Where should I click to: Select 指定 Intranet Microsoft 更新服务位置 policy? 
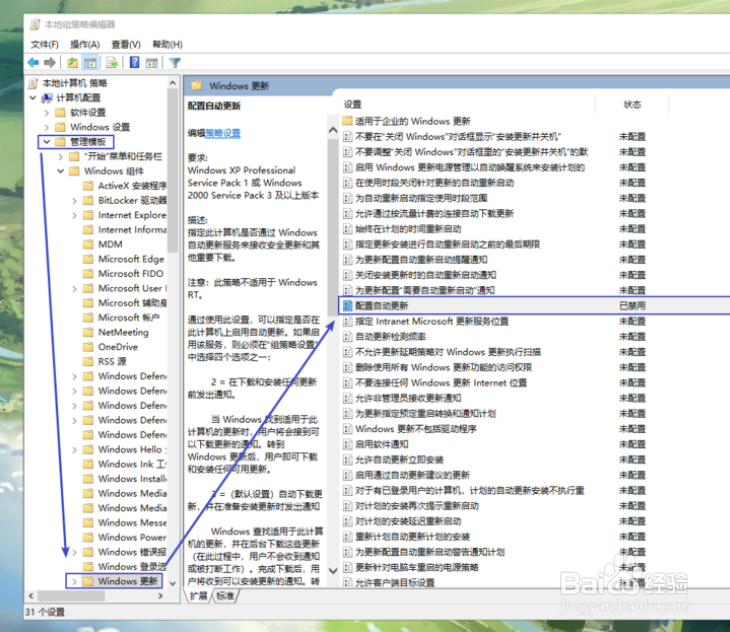pyautogui.click(x=432, y=321)
